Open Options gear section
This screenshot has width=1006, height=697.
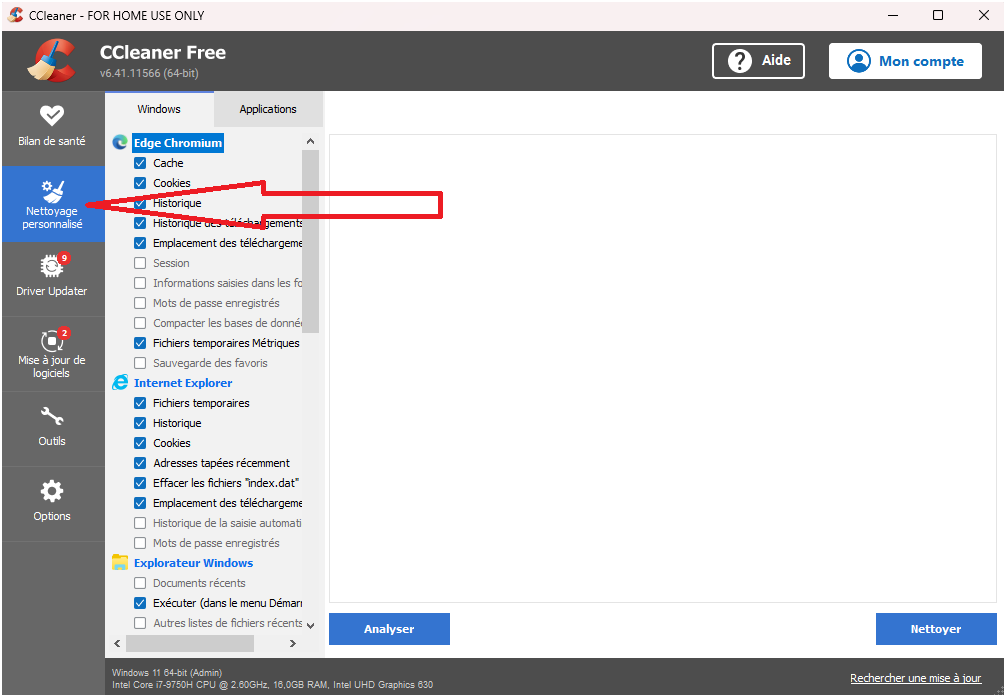pos(52,504)
